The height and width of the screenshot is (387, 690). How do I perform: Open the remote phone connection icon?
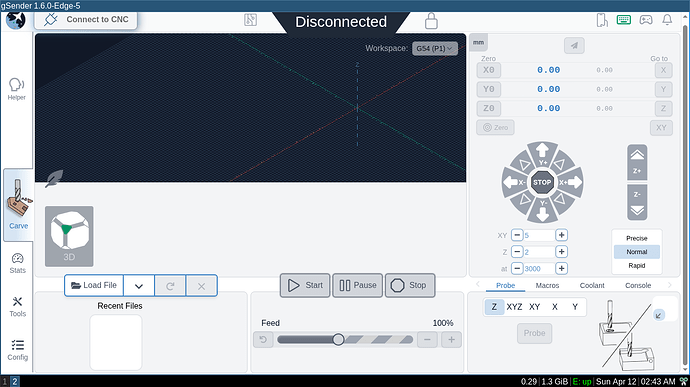pyautogui.click(x=602, y=20)
